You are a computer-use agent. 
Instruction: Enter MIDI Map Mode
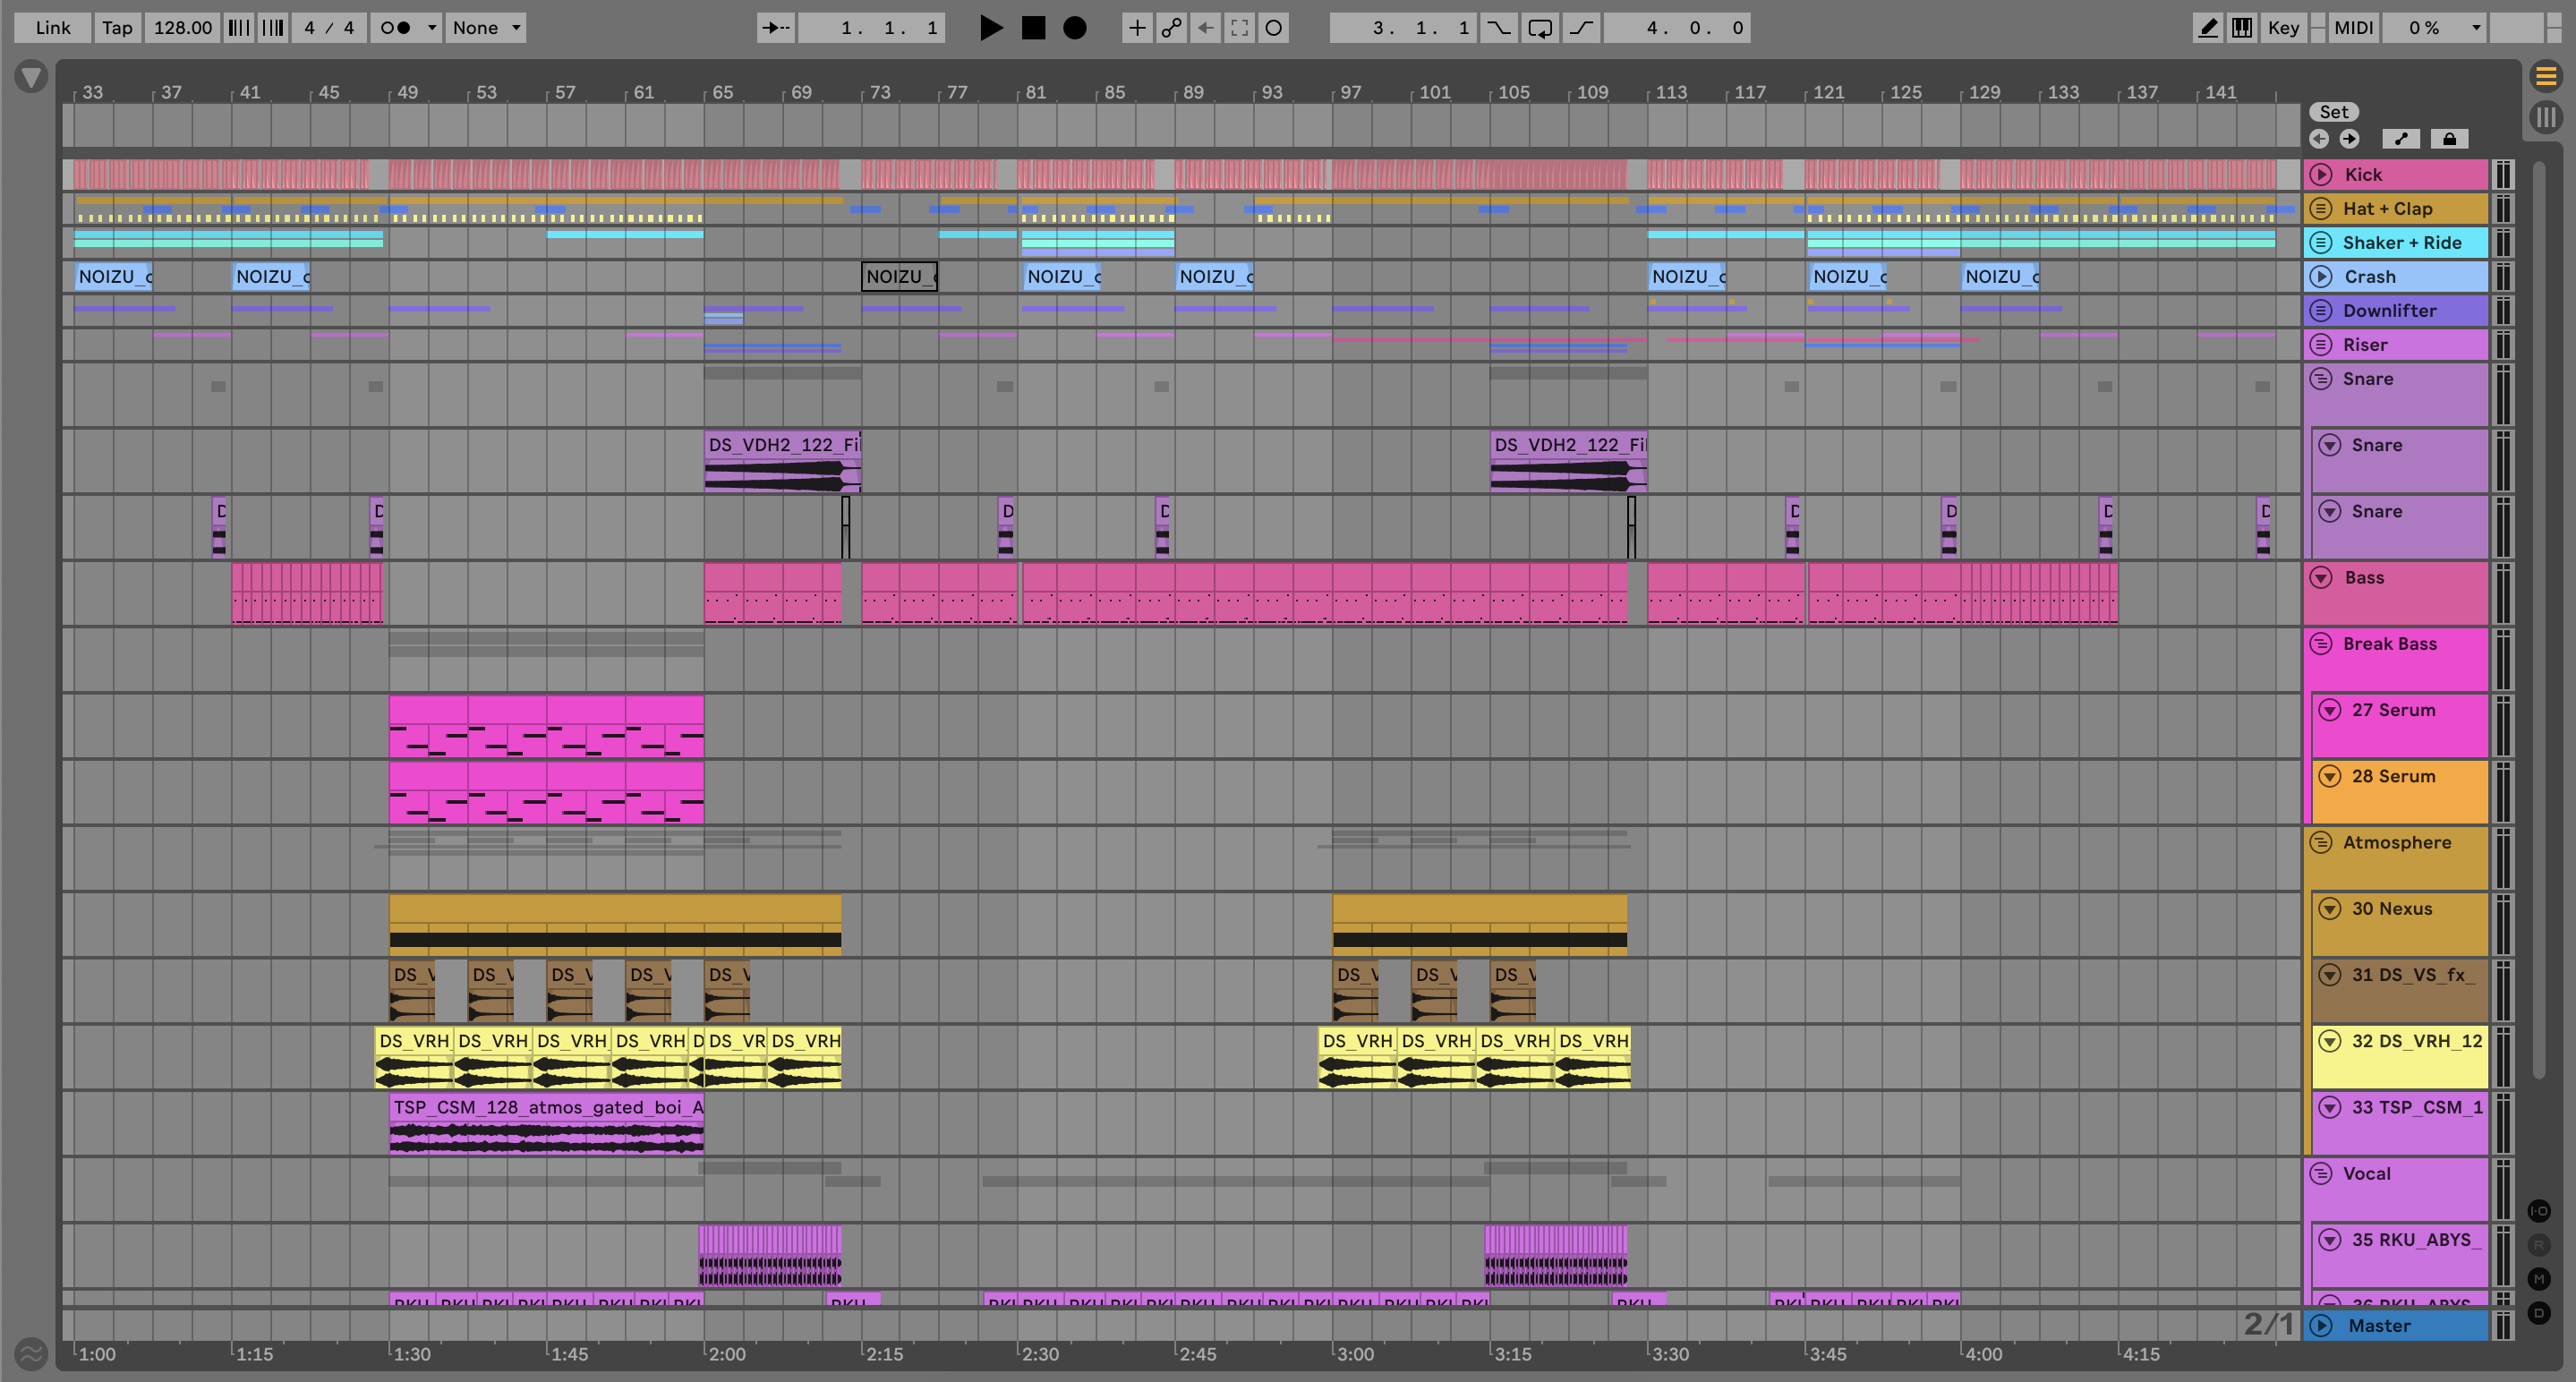(x=2353, y=28)
